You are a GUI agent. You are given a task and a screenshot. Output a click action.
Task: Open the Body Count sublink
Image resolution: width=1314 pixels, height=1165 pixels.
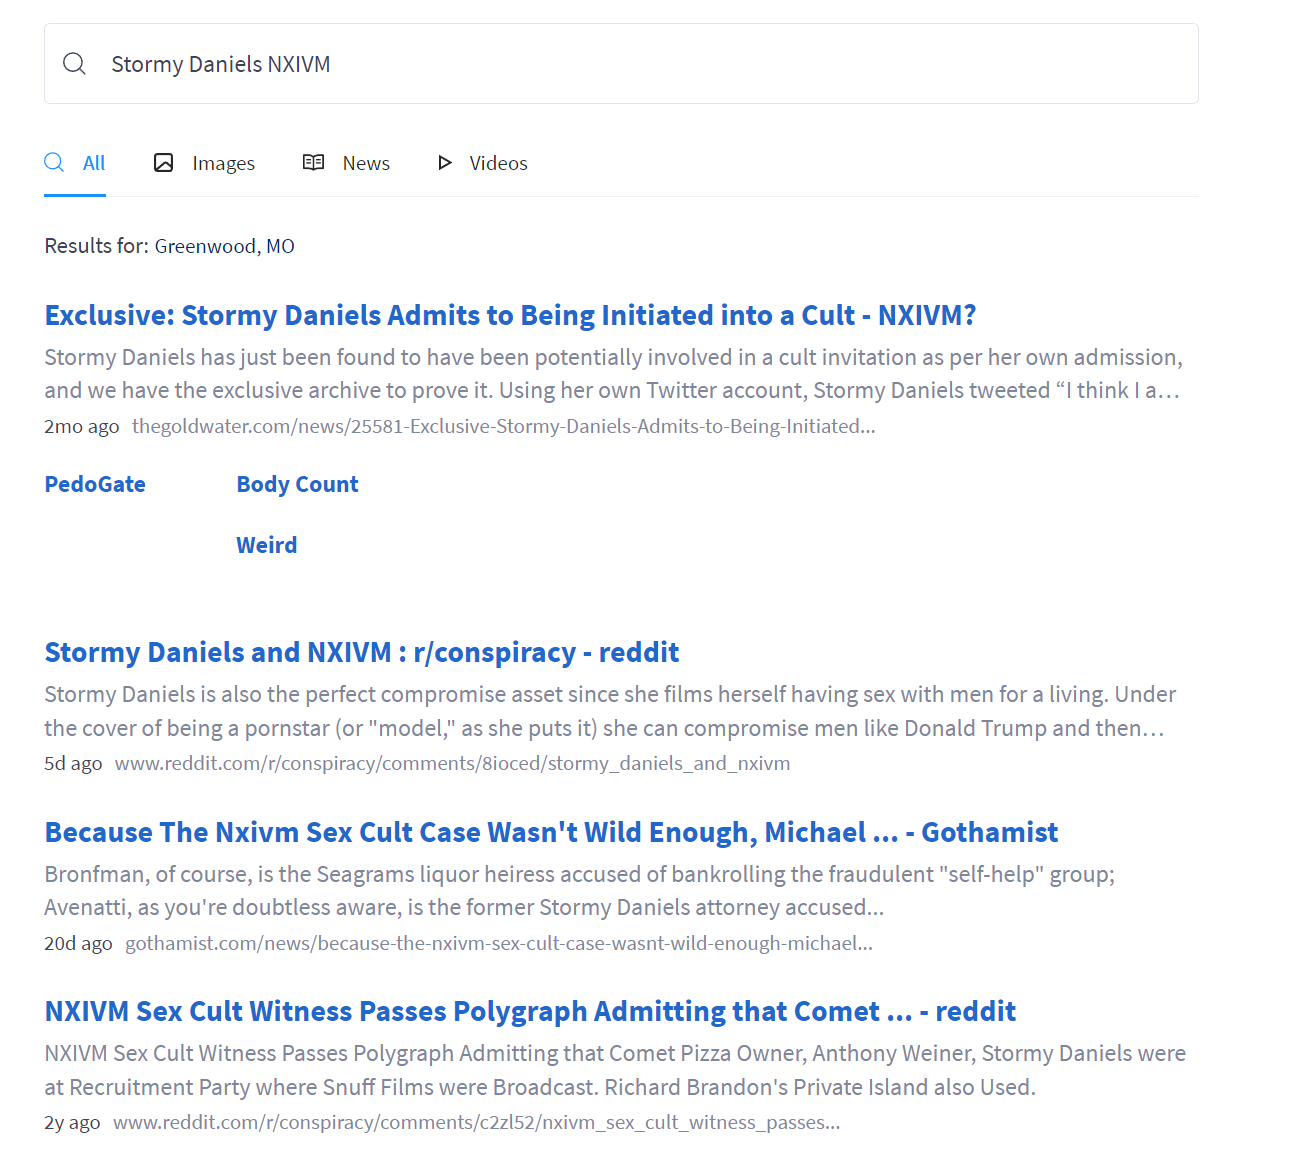[x=297, y=484]
